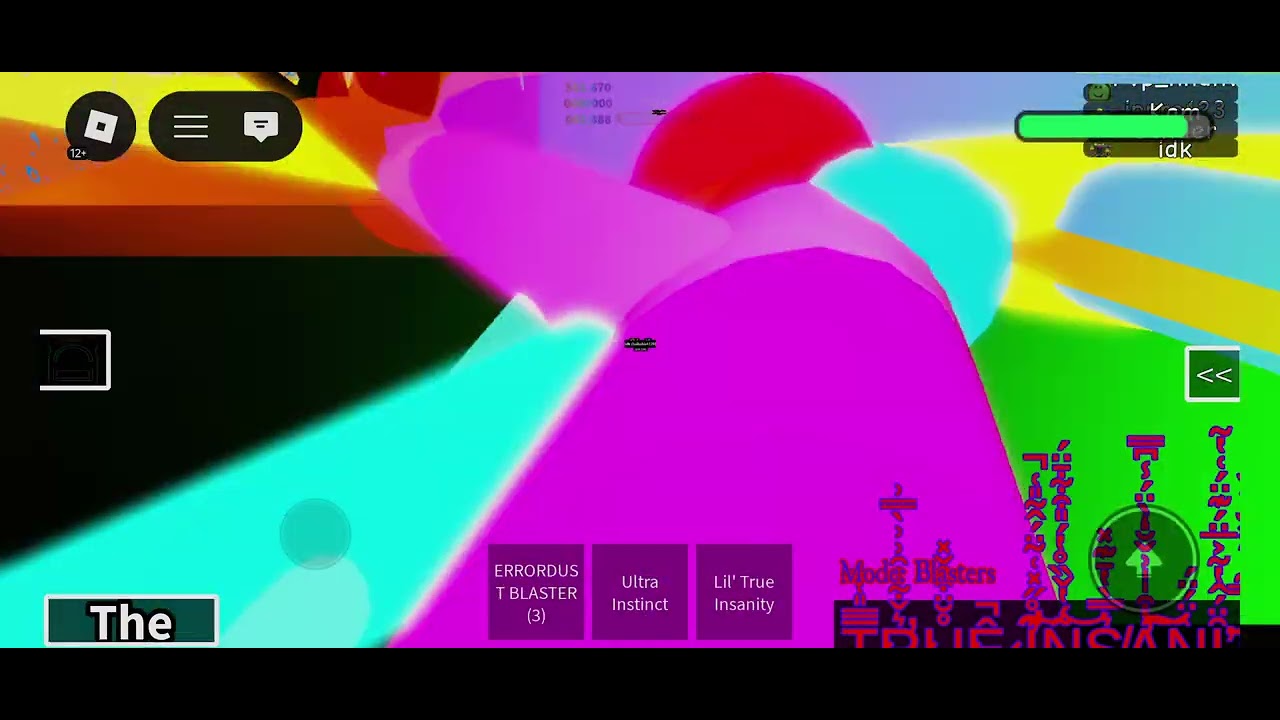Image resolution: width=1280 pixels, height=720 pixels.
Task: Click the 'Mode: Blasters' label
Action: point(917,573)
